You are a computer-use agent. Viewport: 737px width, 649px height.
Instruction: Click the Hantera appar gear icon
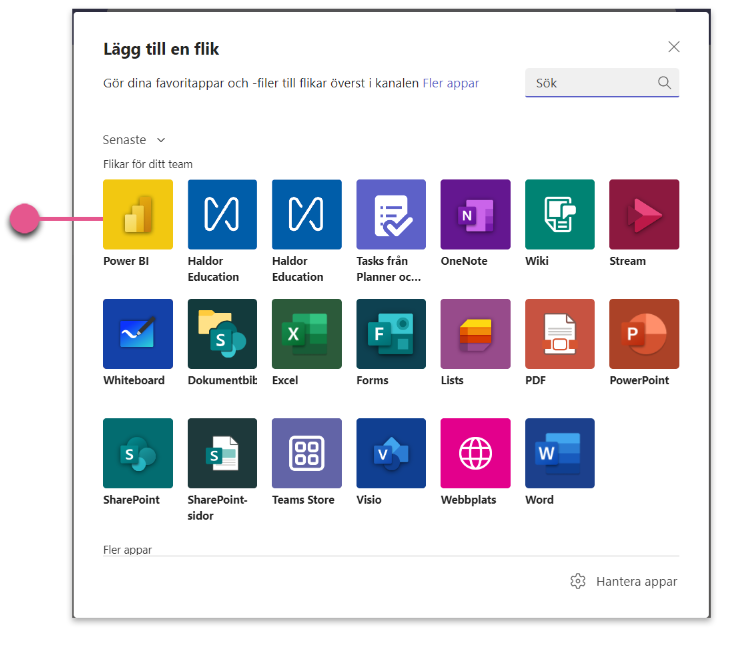point(578,581)
